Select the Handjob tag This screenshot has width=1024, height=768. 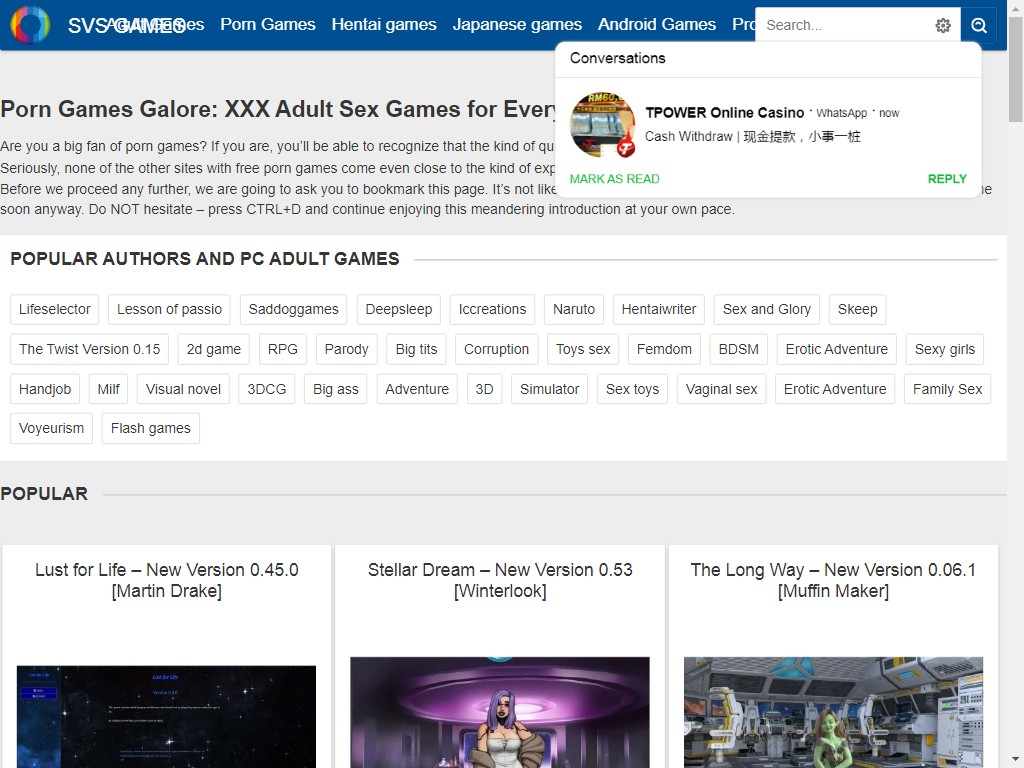(45, 389)
